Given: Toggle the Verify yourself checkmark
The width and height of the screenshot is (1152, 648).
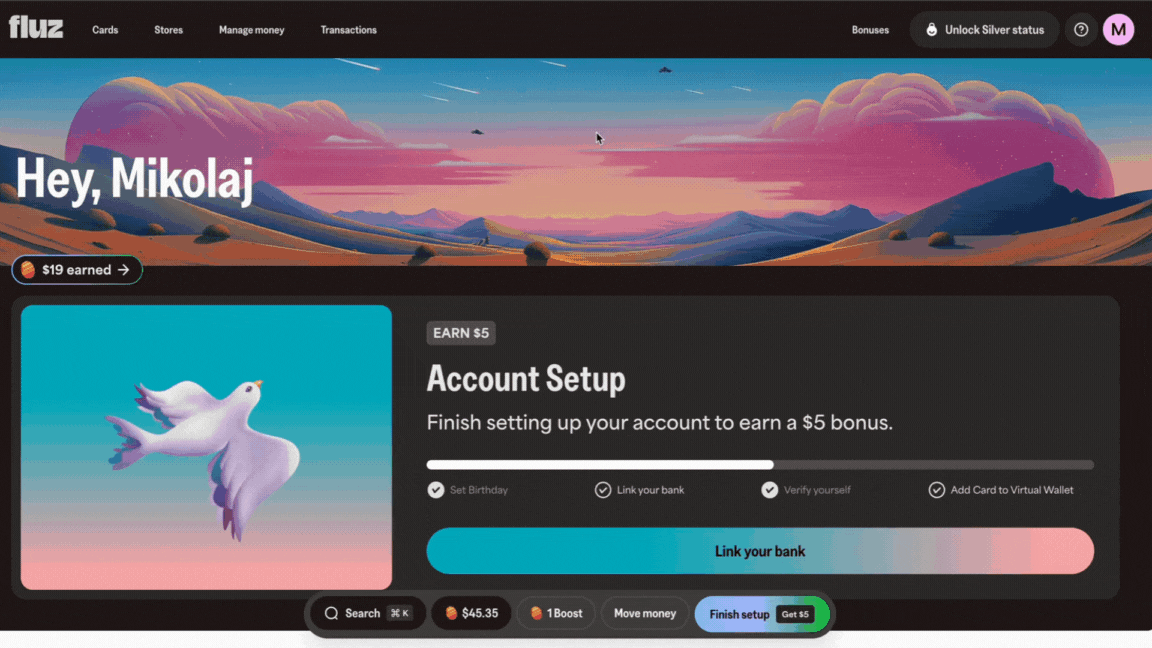Looking at the screenshot, I should pos(769,490).
